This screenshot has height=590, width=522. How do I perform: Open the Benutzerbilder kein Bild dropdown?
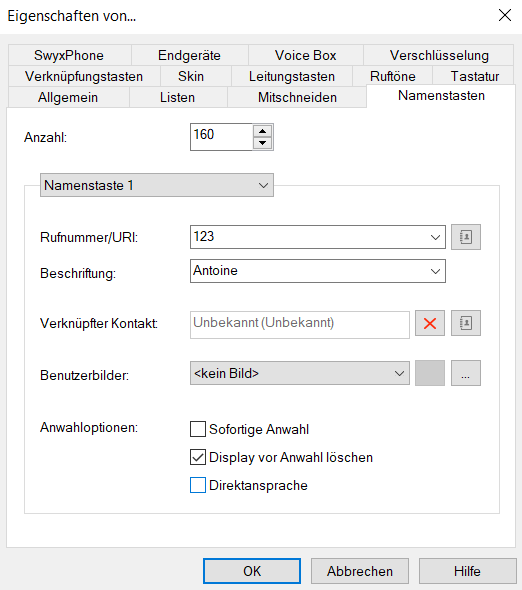pos(300,373)
